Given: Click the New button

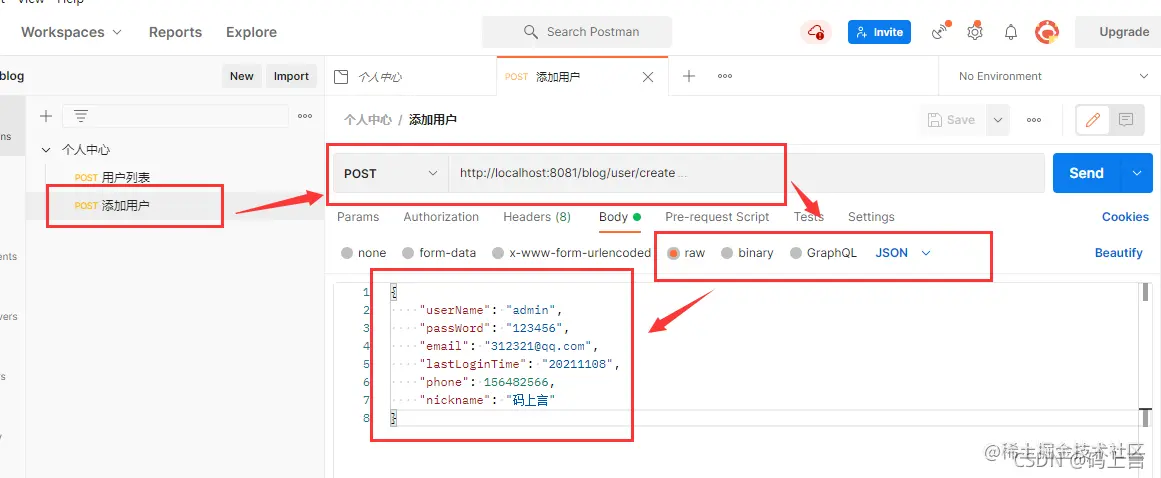Looking at the screenshot, I should point(241,76).
